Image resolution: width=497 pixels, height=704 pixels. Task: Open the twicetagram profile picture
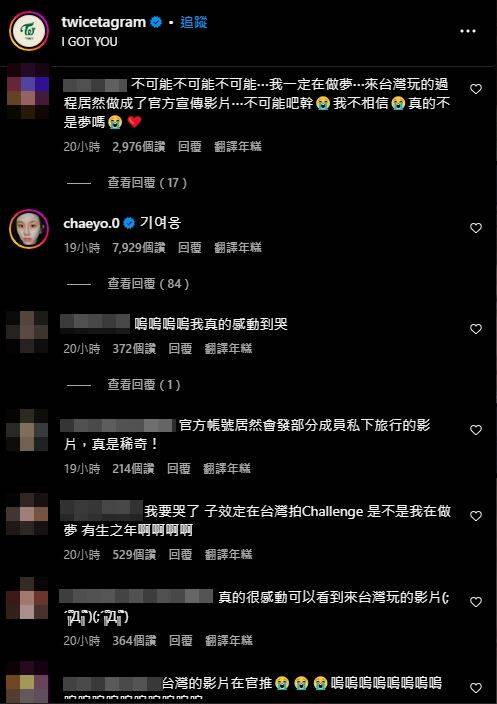pos(29,31)
